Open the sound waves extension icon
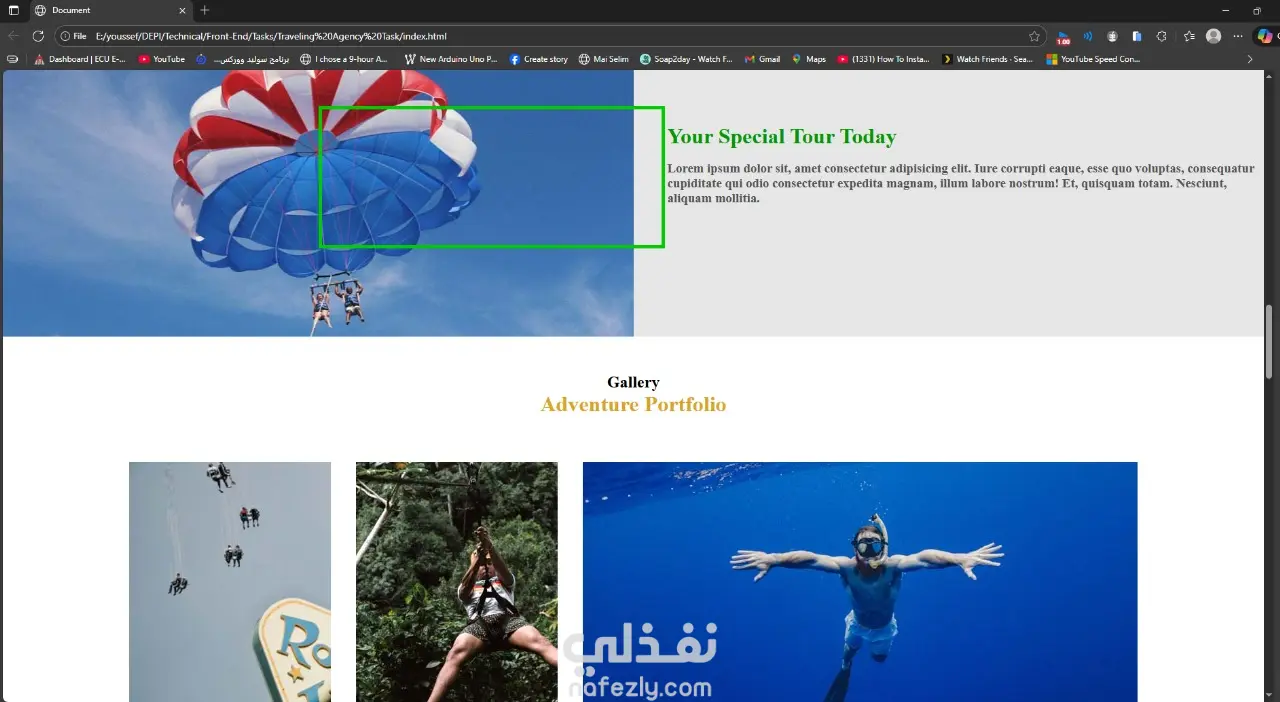 point(1088,36)
